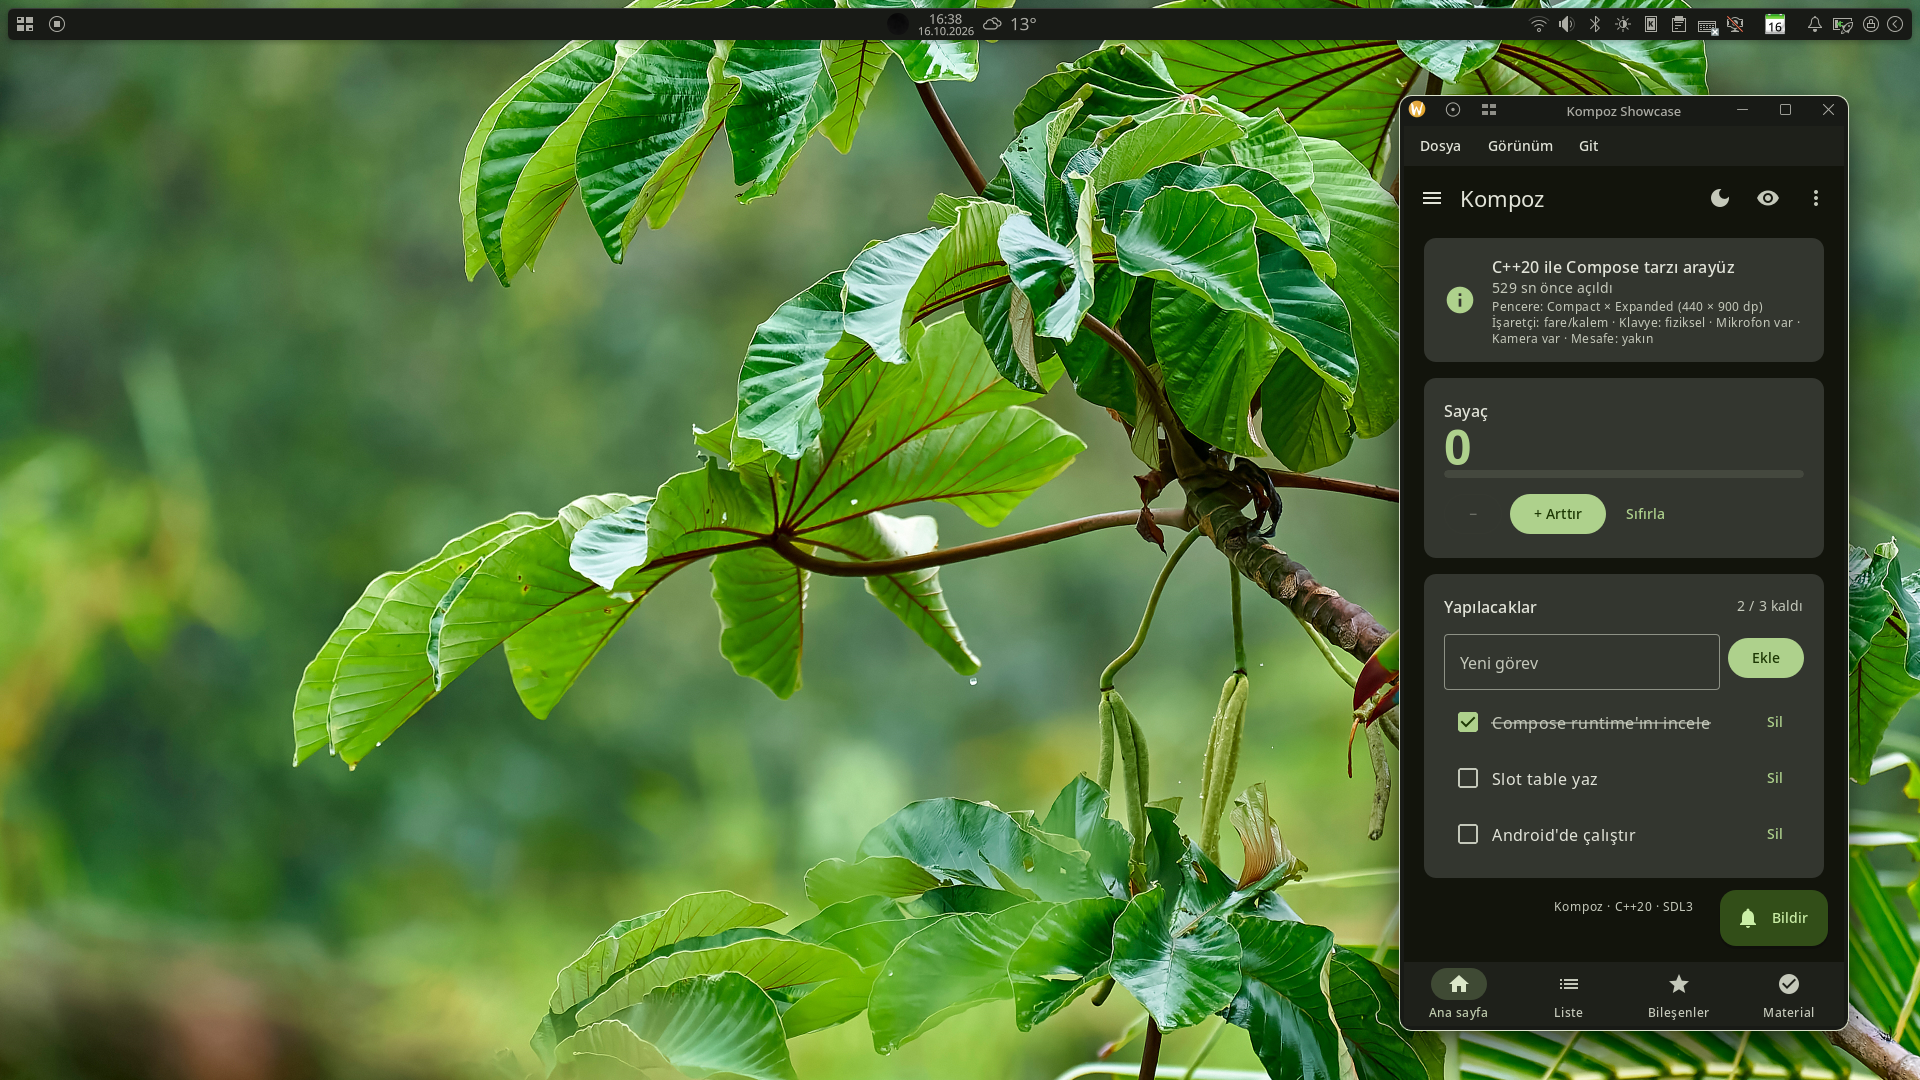Click the eye visibility icon in Kompoz header
Viewport: 1920px width, 1080px height.
[1768, 198]
